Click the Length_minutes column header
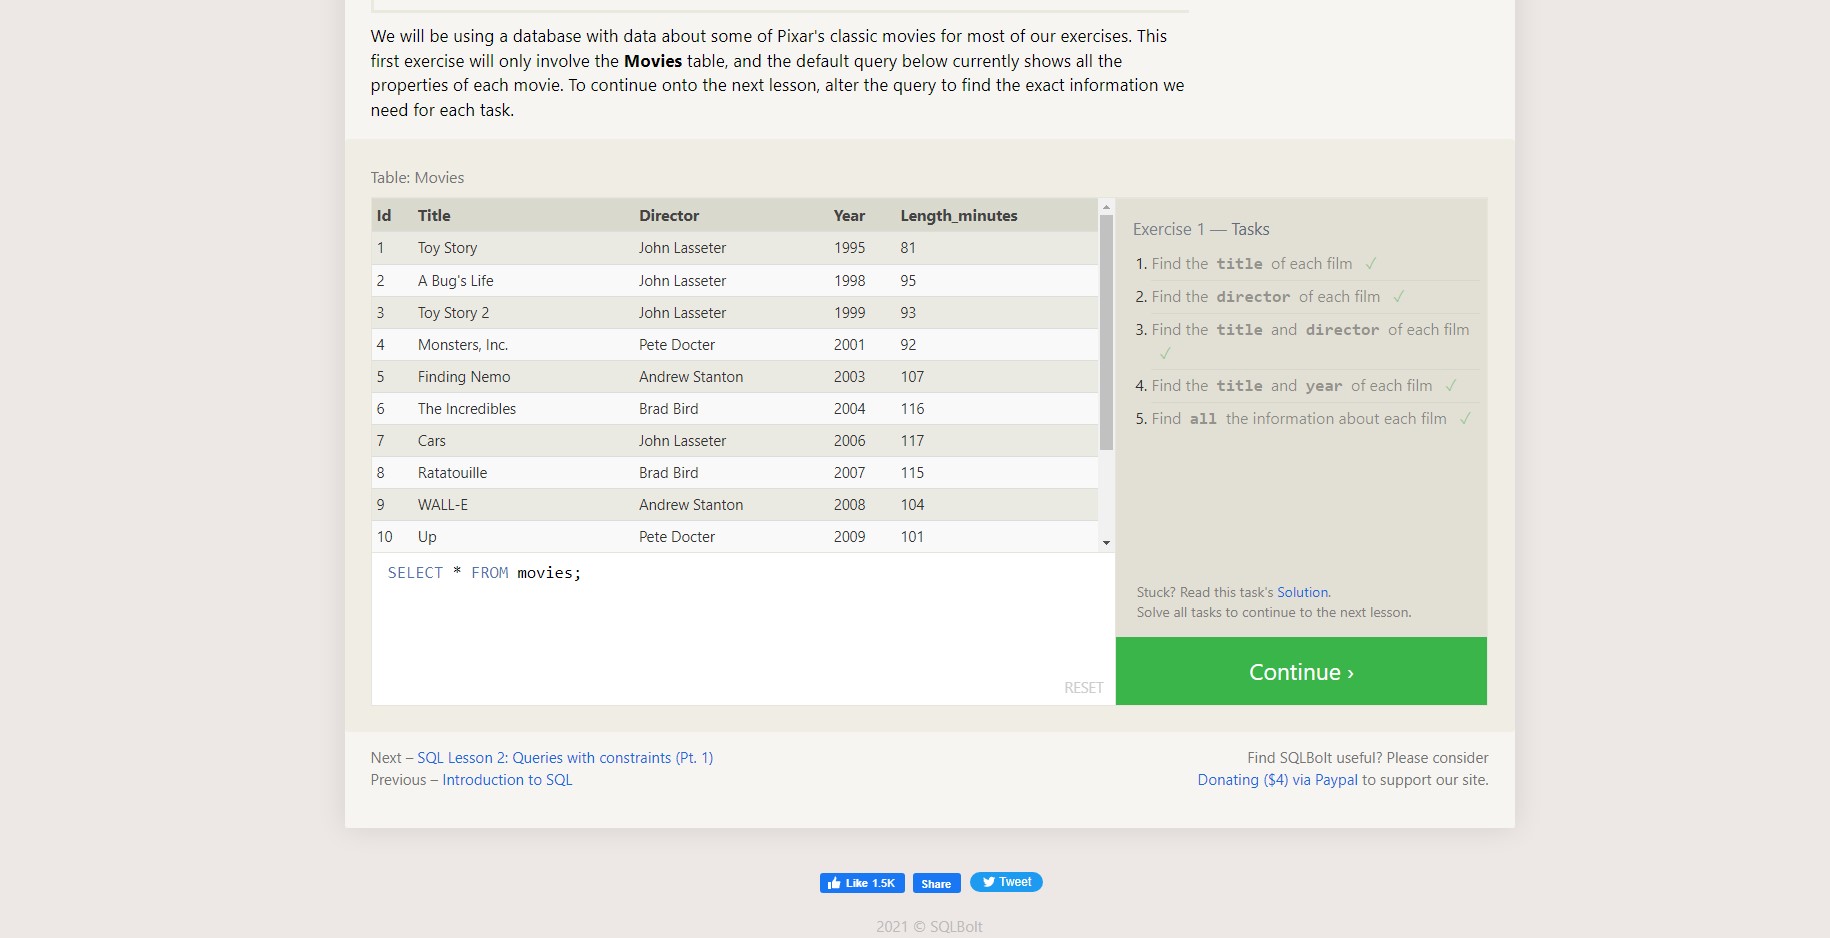The width and height of the screenshot is (1830, 938). tap(958, 216)
